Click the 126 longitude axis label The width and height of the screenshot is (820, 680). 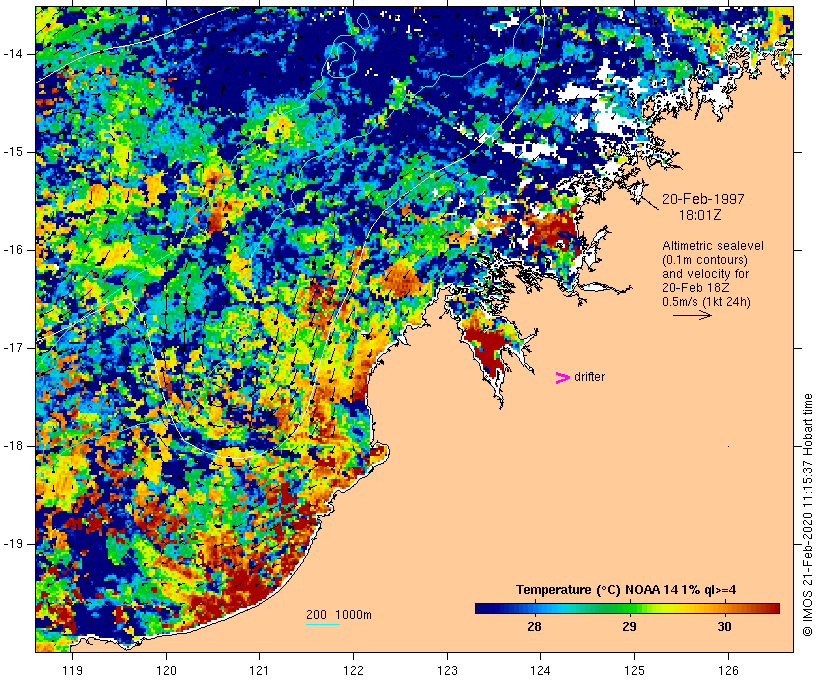[728, 670]
